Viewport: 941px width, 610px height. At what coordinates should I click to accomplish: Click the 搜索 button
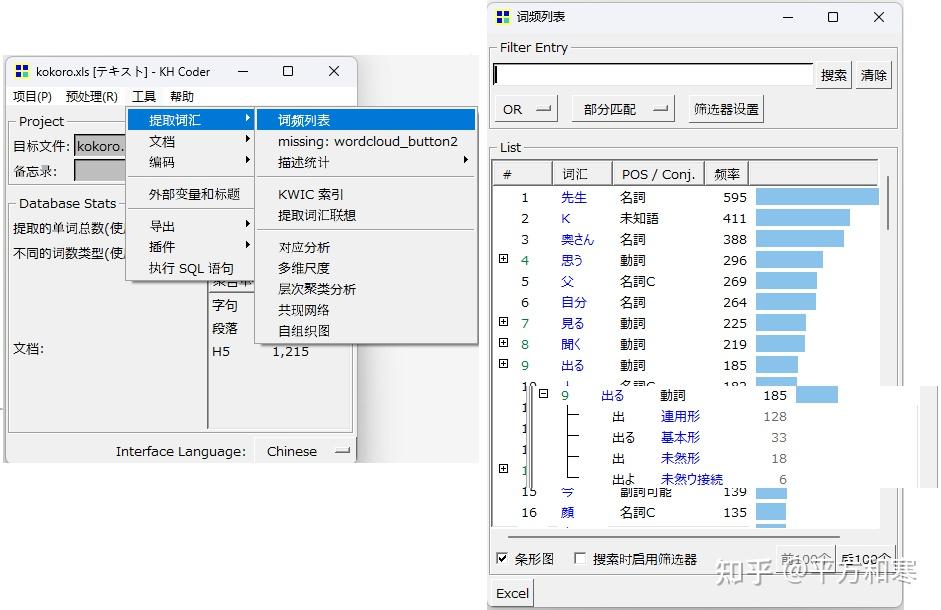(x=834, y=74)
